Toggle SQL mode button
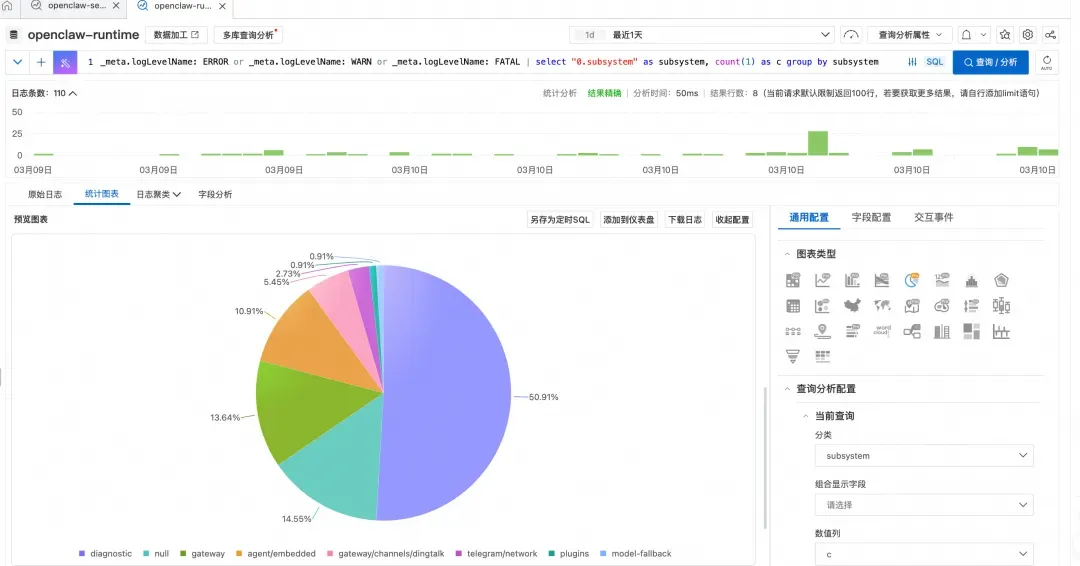1080x566 pixels. 935,62
